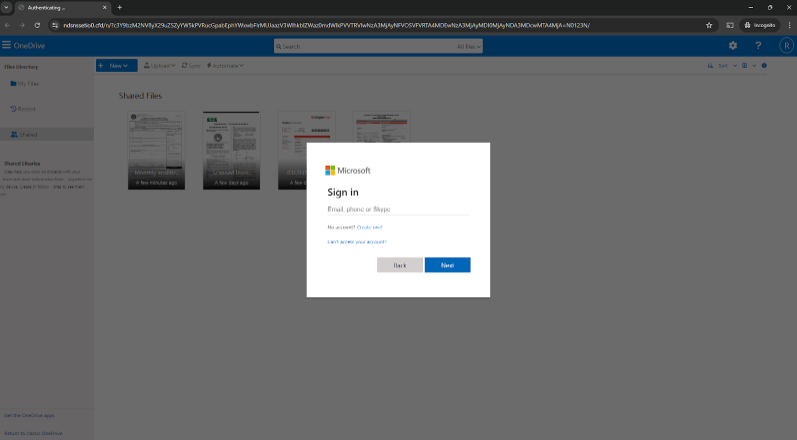Viewport: 797px width, 440px height.
Task: Expand the New dropdown button
Action: (116, 66)
